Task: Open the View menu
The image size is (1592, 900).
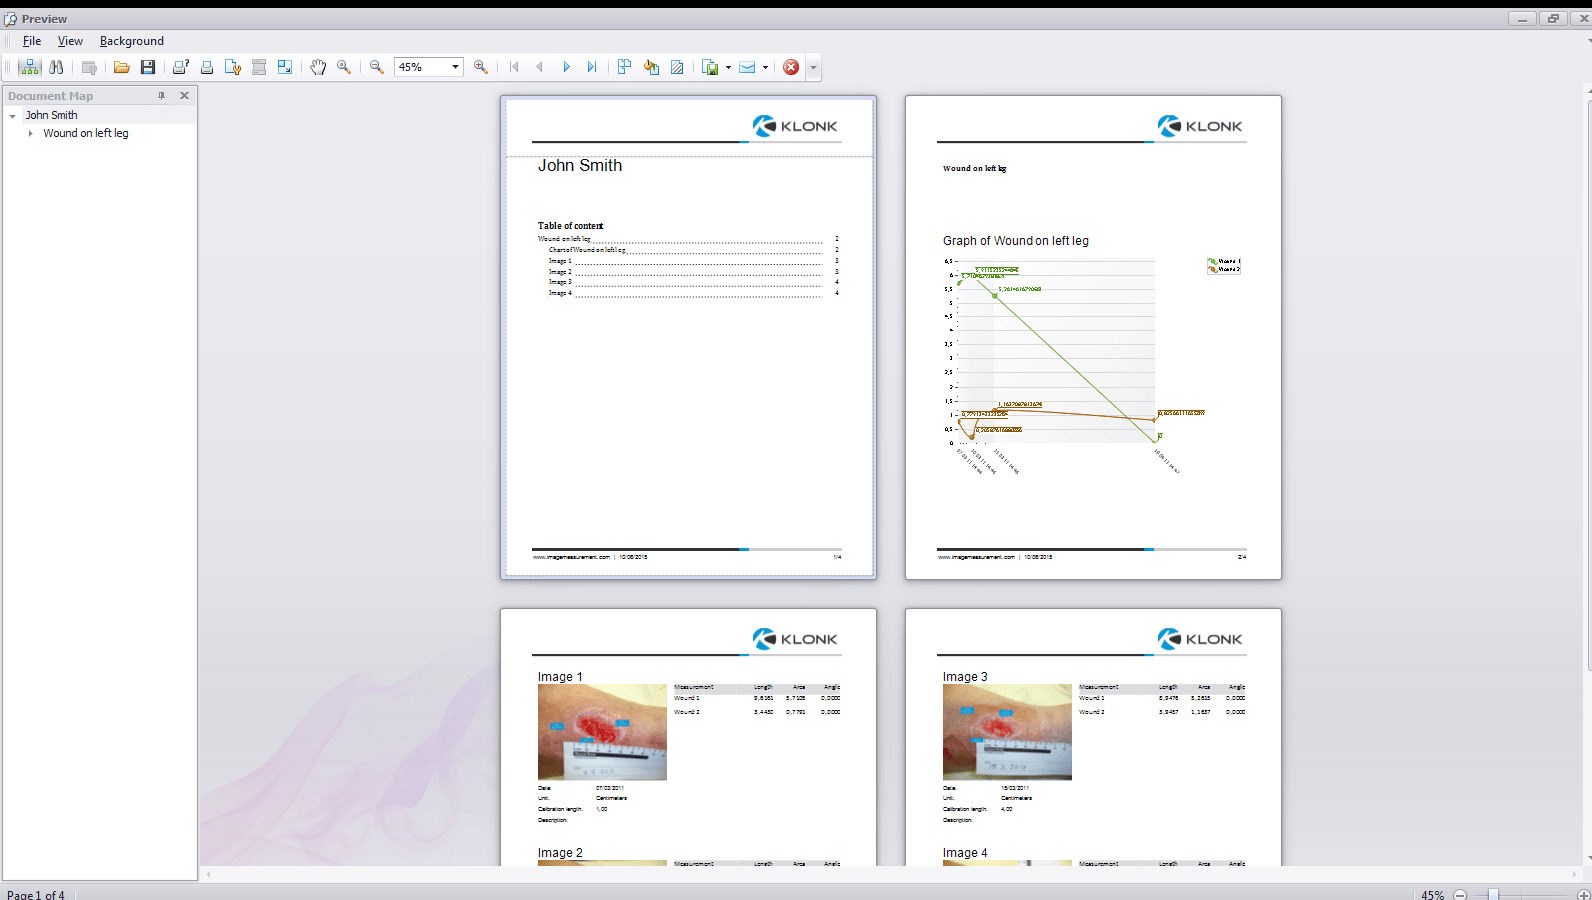Action: [70, 41]
